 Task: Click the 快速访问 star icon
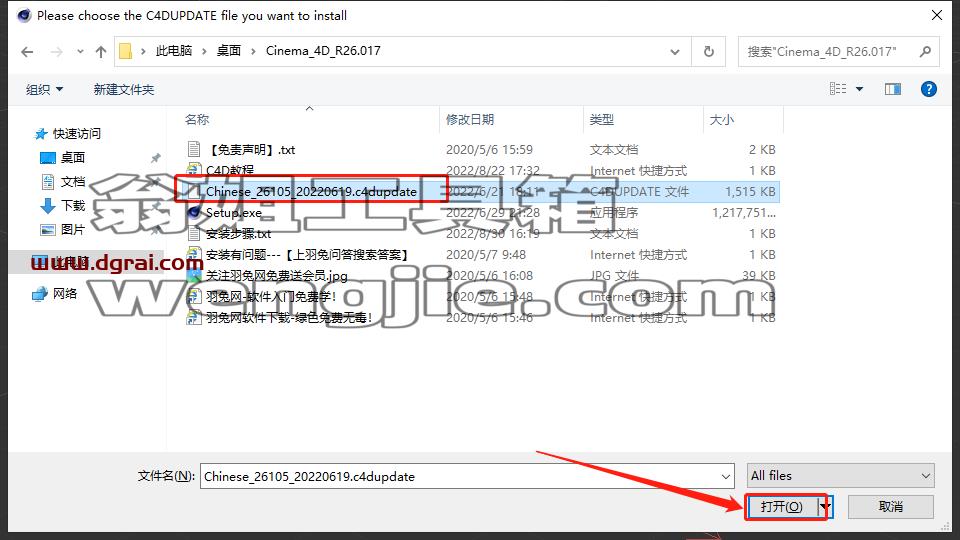pyautogui.click(x=41, y=133)
